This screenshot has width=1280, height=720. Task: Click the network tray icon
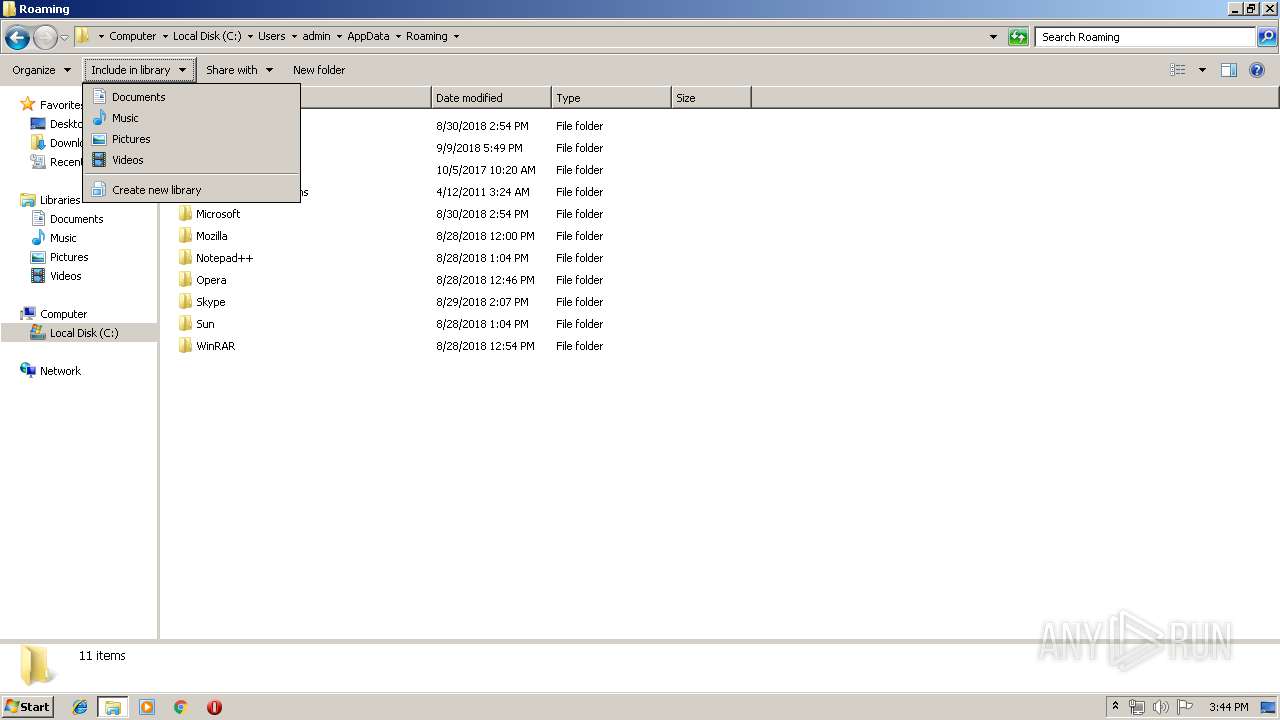(1137, 707)
